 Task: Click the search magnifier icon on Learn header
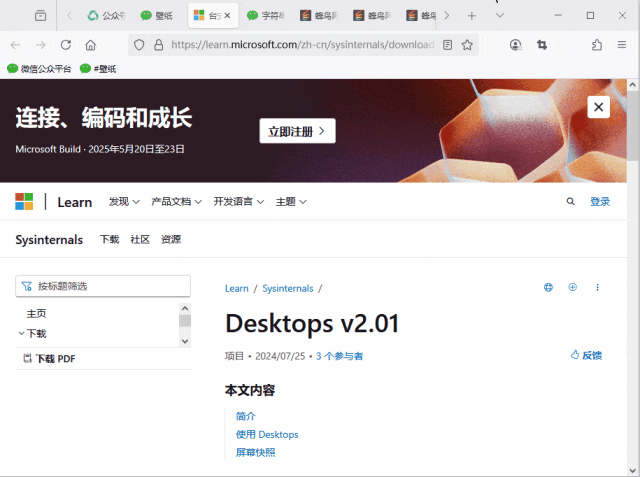tap(571, 201)
